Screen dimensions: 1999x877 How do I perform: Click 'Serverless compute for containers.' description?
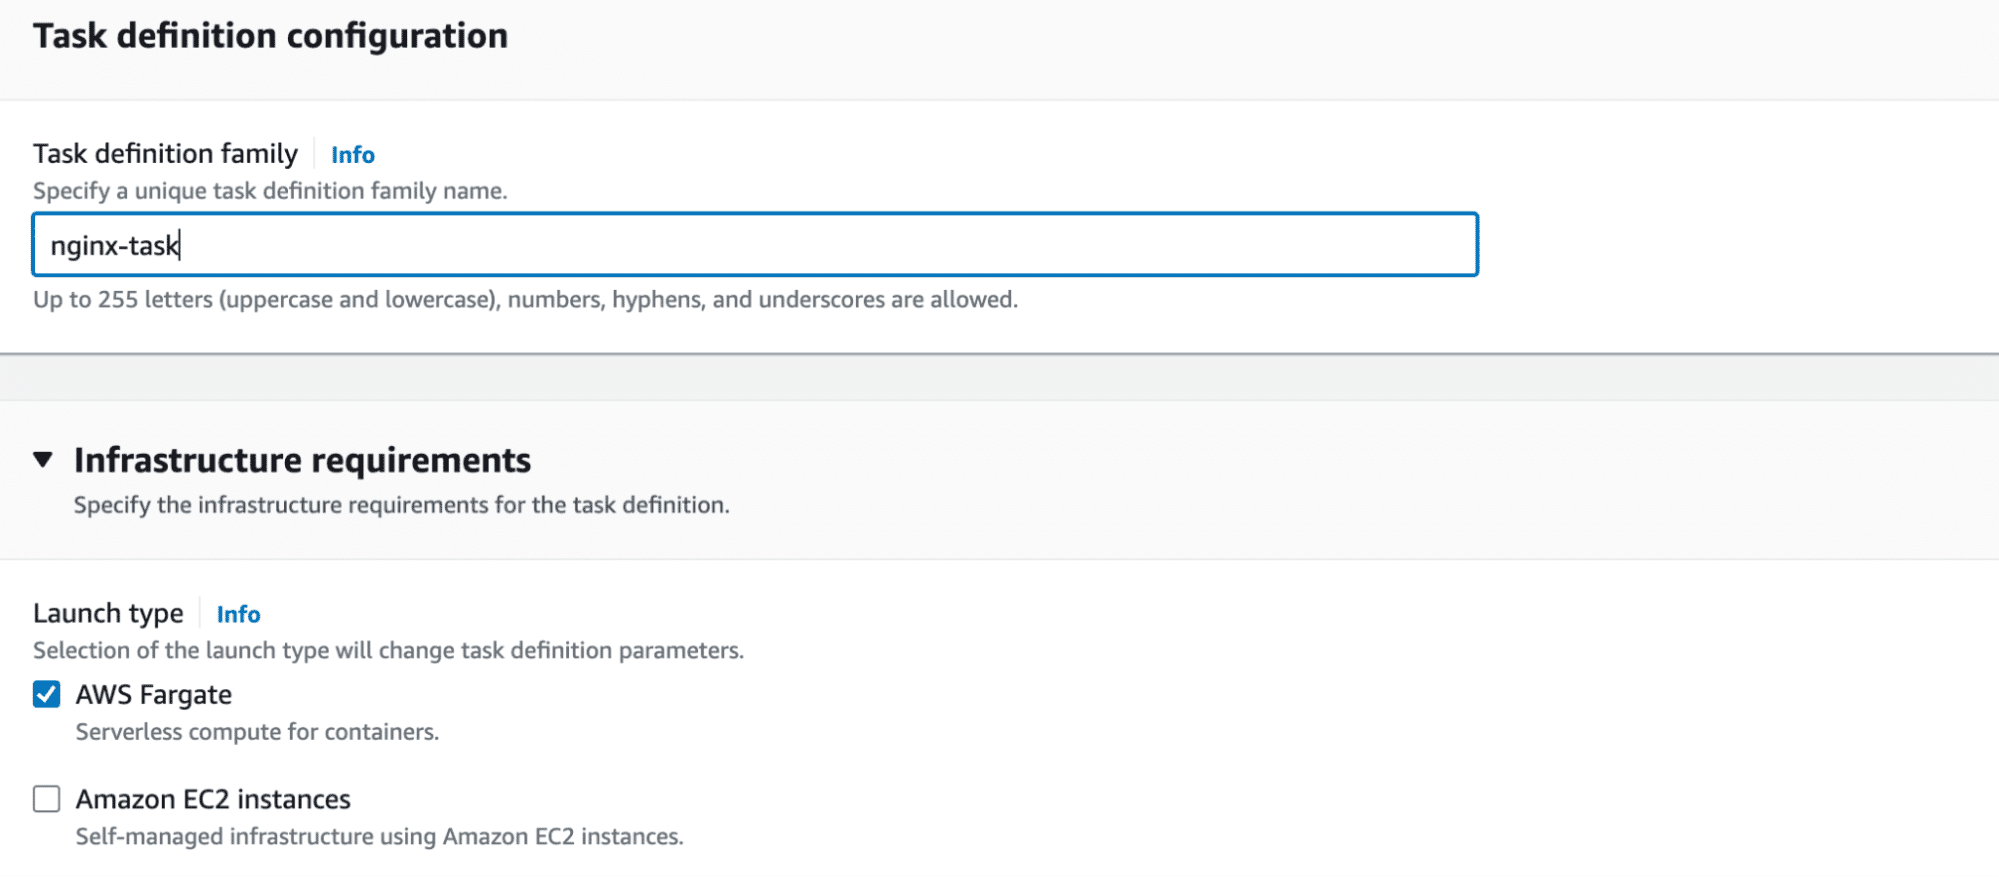257,732
